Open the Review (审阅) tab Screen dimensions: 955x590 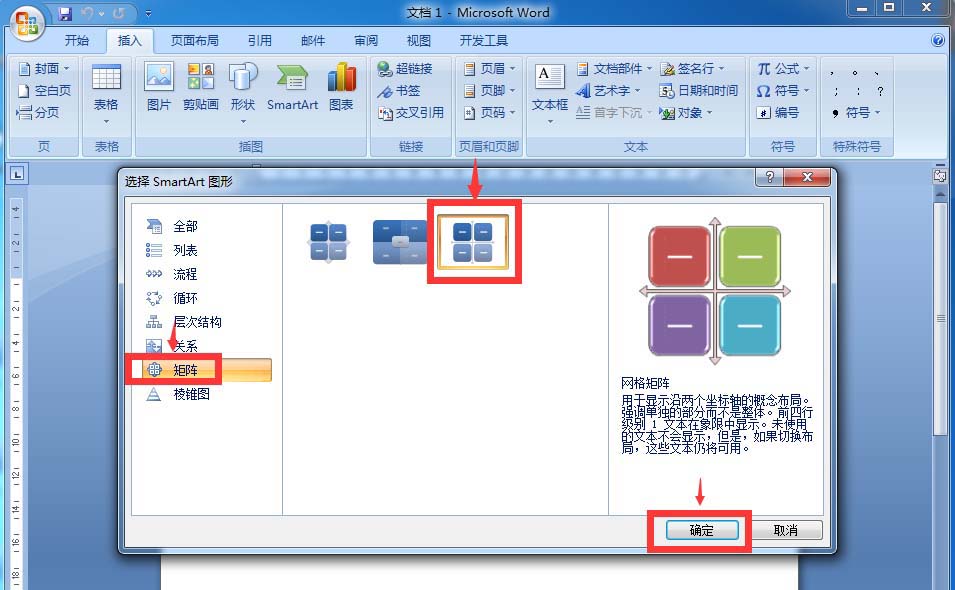365,41
